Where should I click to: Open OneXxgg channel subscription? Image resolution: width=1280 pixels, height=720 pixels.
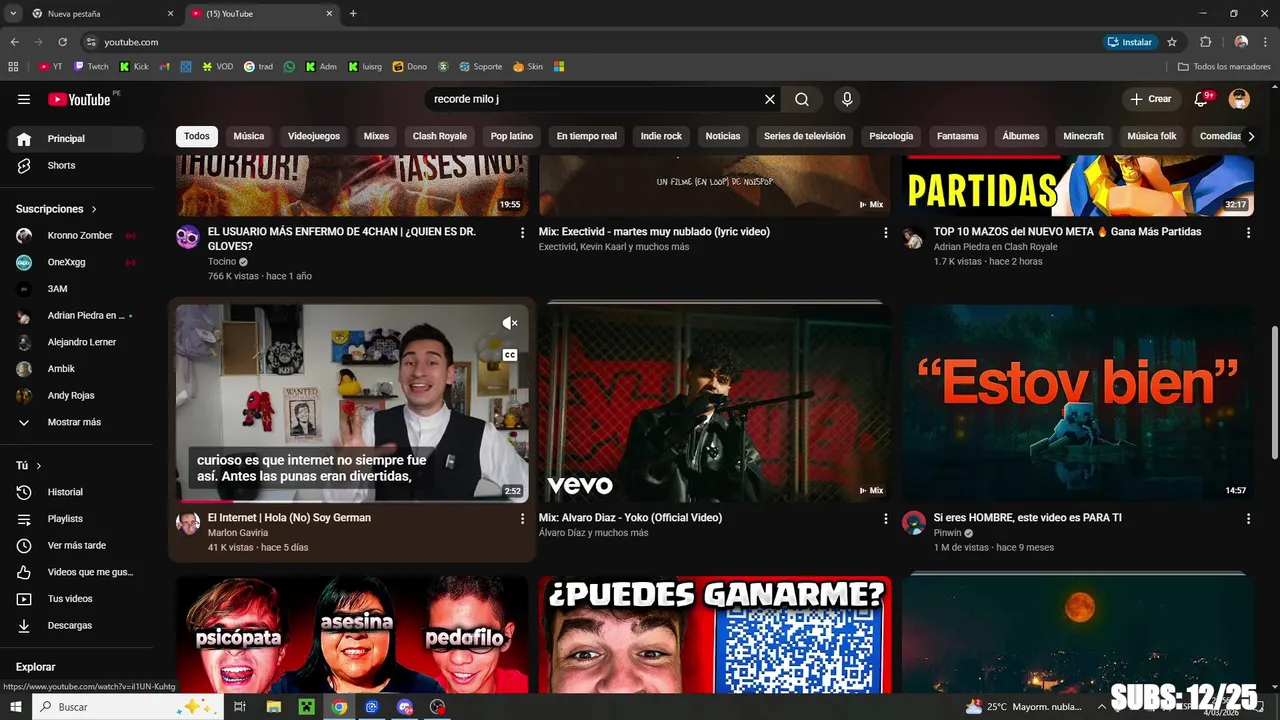pyautogui.click(x=76, y=262)
